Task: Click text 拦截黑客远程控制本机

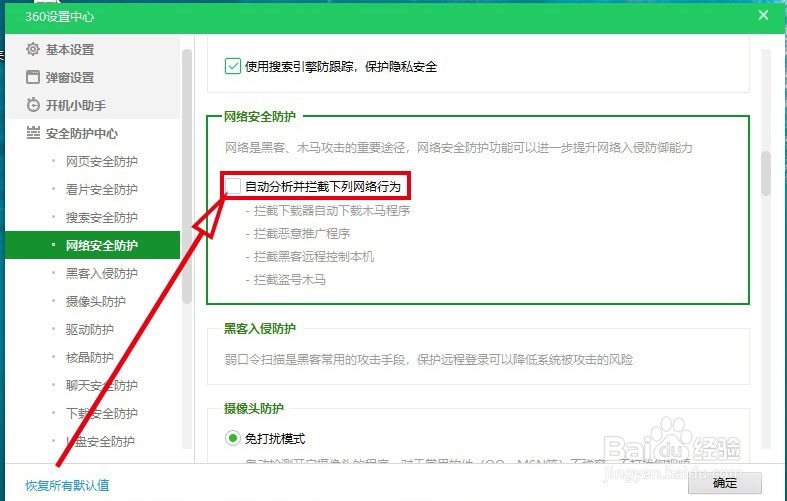Action: pyautogui.click(x=314, y=257)
